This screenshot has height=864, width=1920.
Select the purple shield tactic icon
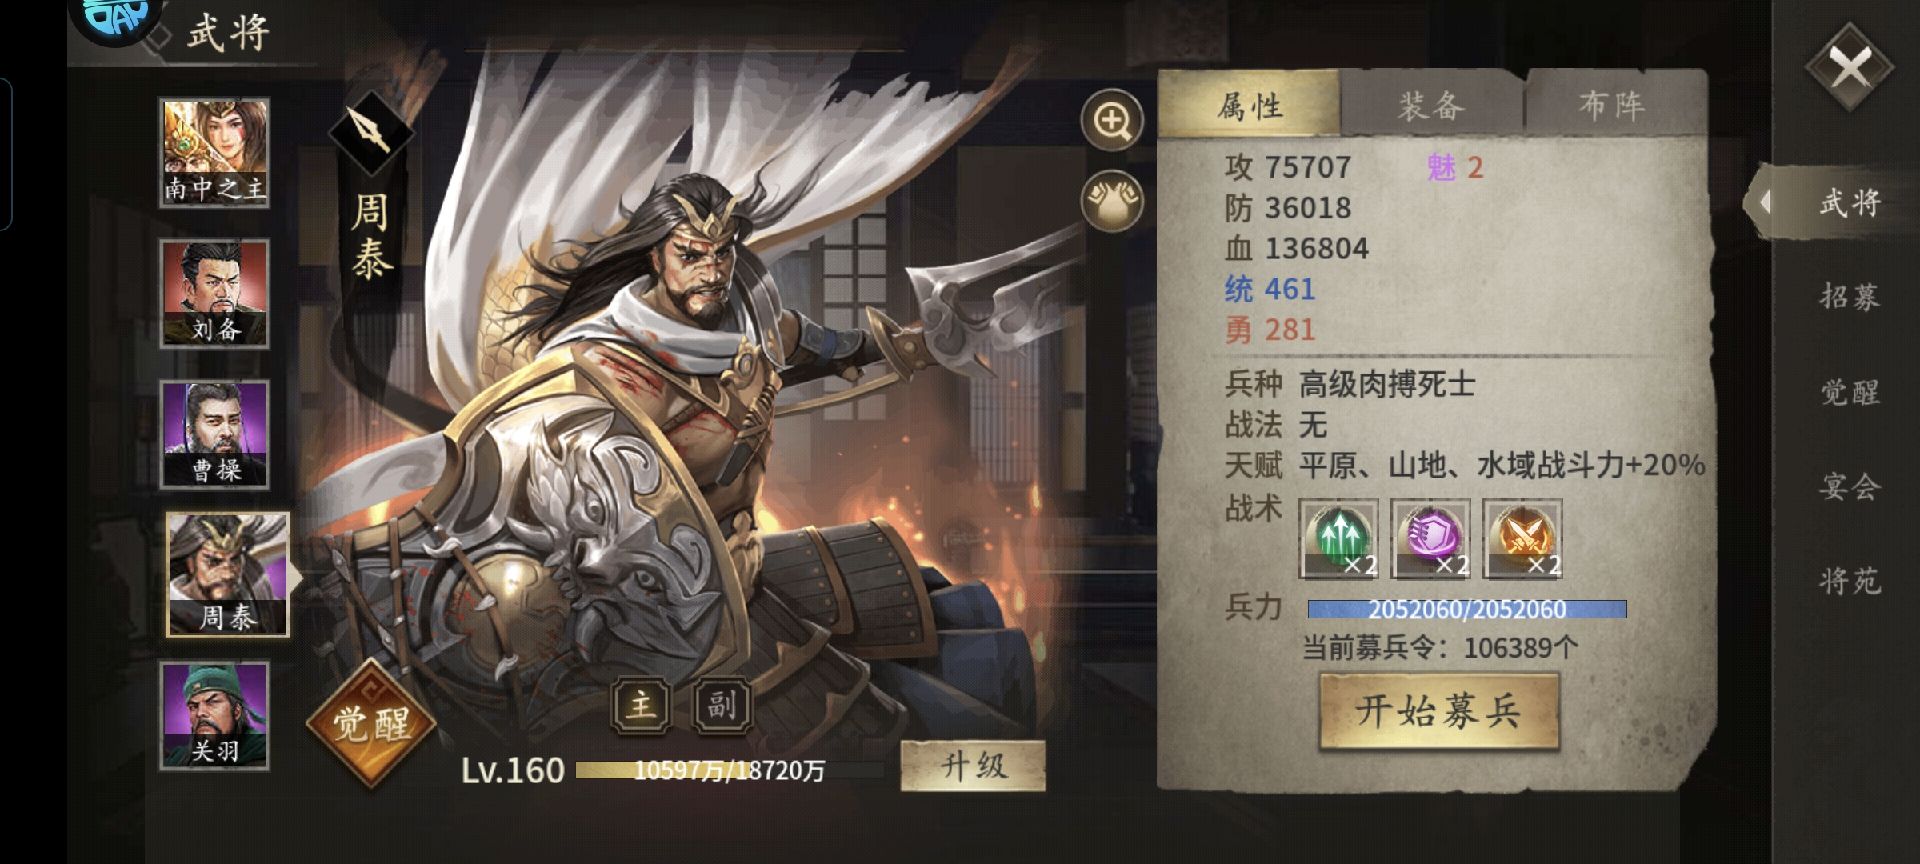click(1430, 539)
